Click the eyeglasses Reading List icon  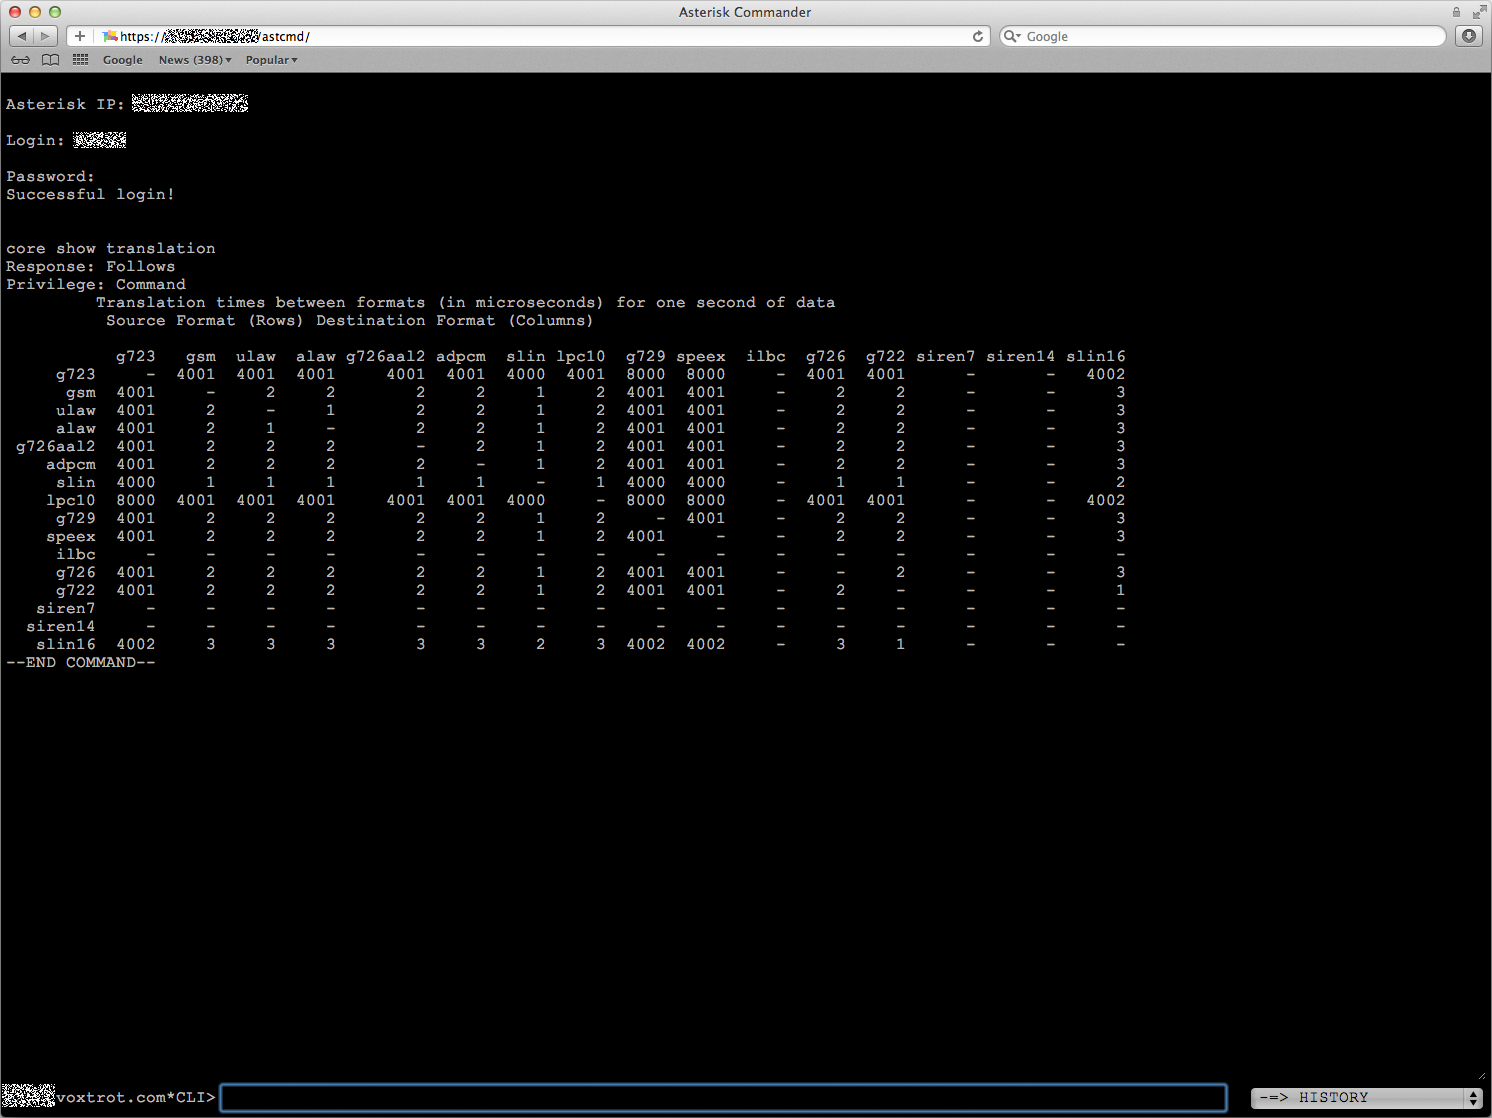20,60
